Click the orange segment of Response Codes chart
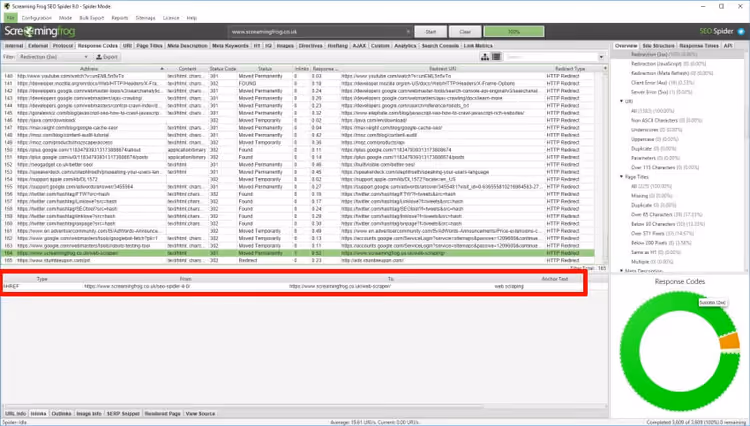Viewport: 750px width, 426px height. (x=729, y=341)
